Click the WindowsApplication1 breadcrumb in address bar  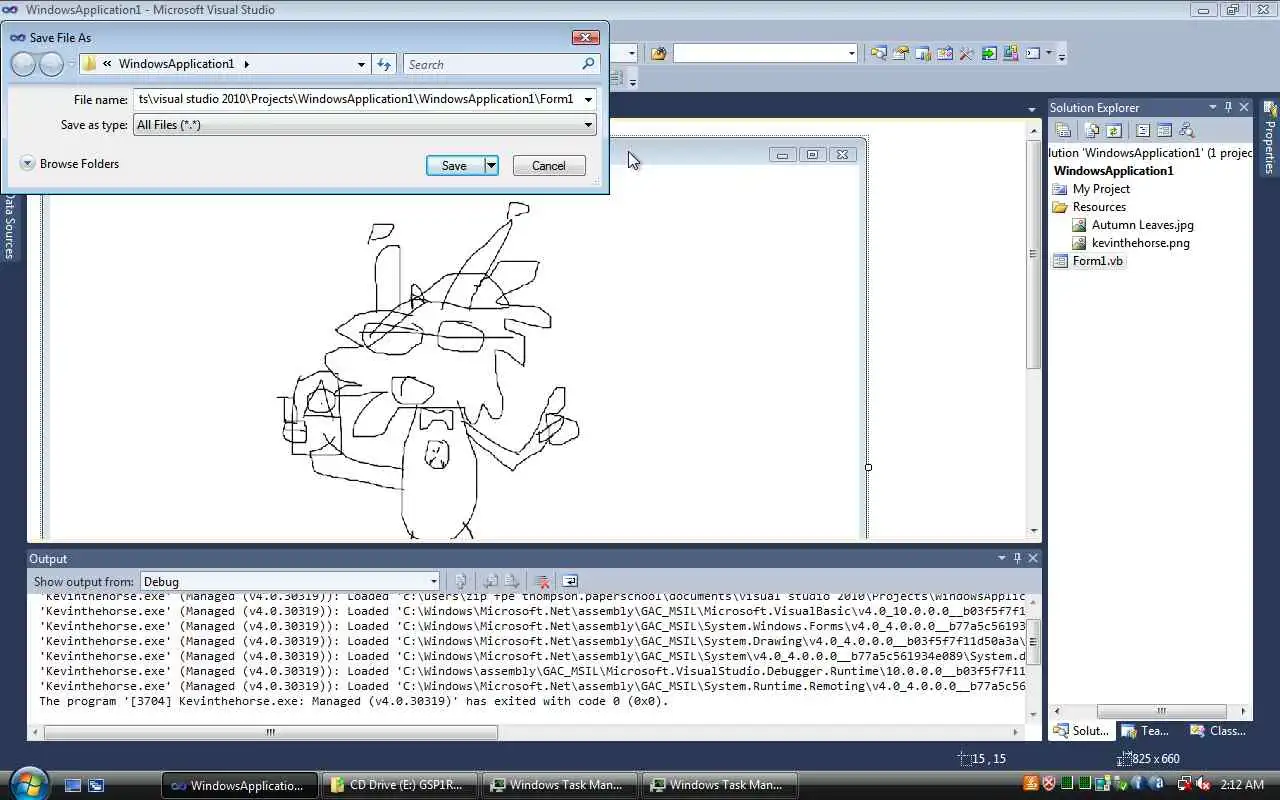[x=176, y=64]
